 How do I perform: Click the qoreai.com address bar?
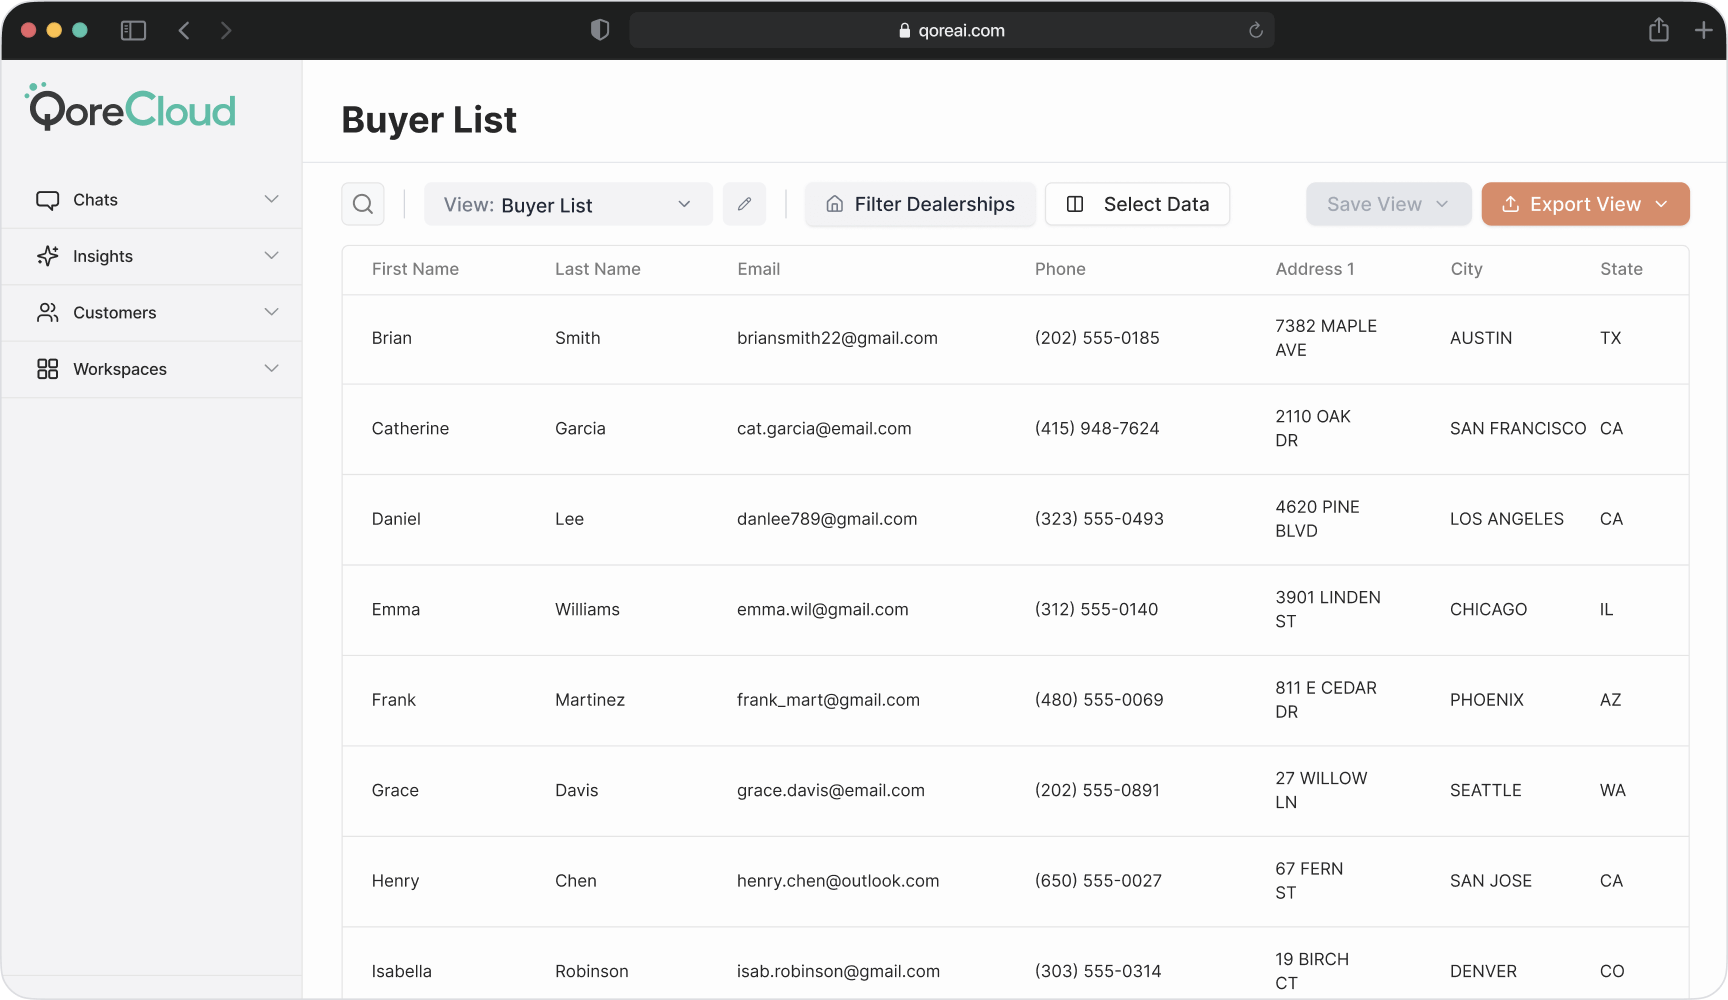951,30
